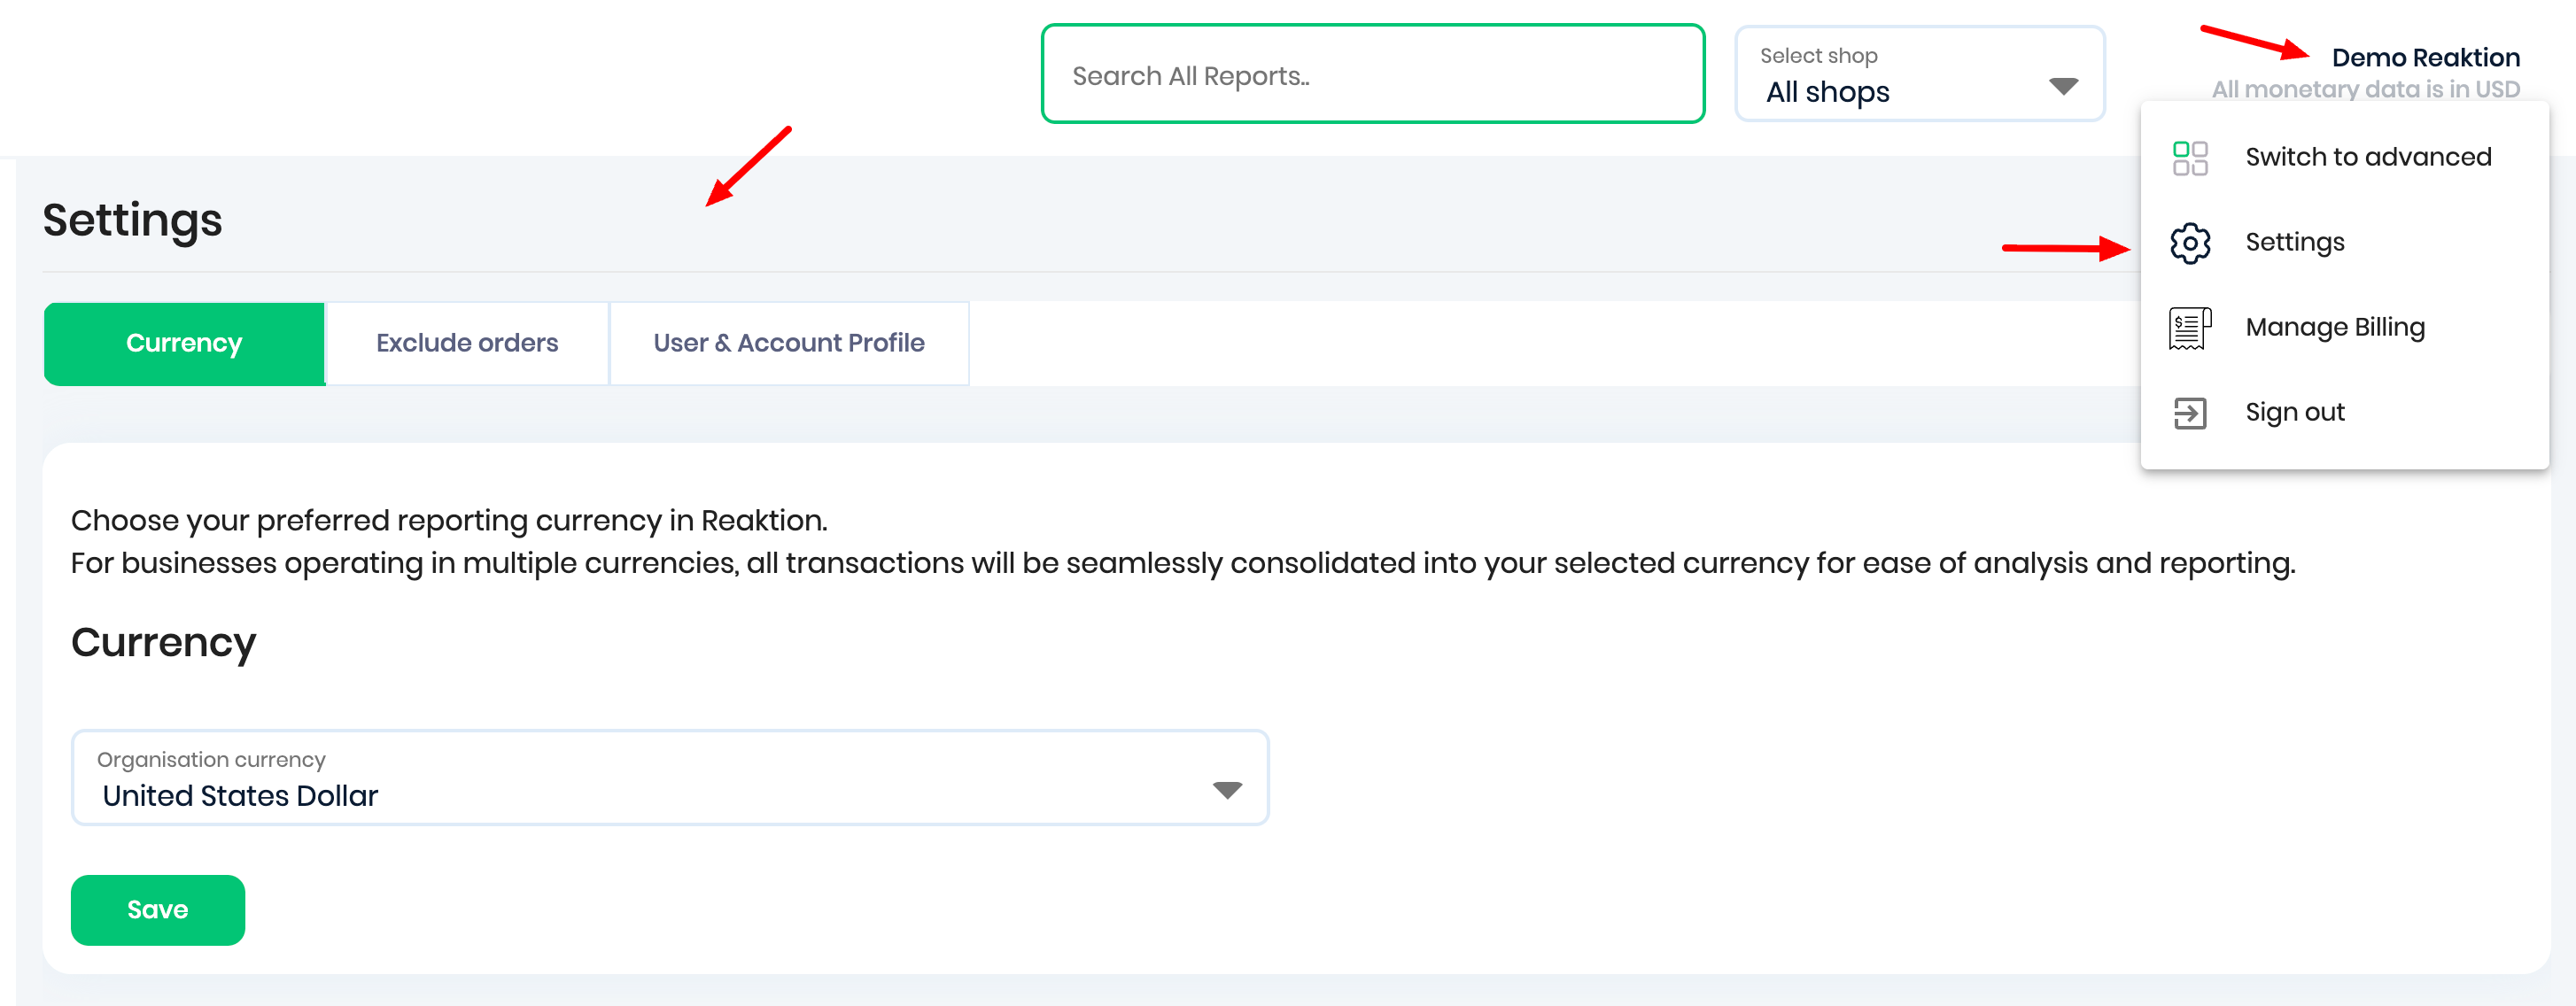Click the Settings gear icon in menu
The width and height of the screenshot is (2576, 1006).
click(x=2189, y=243)
